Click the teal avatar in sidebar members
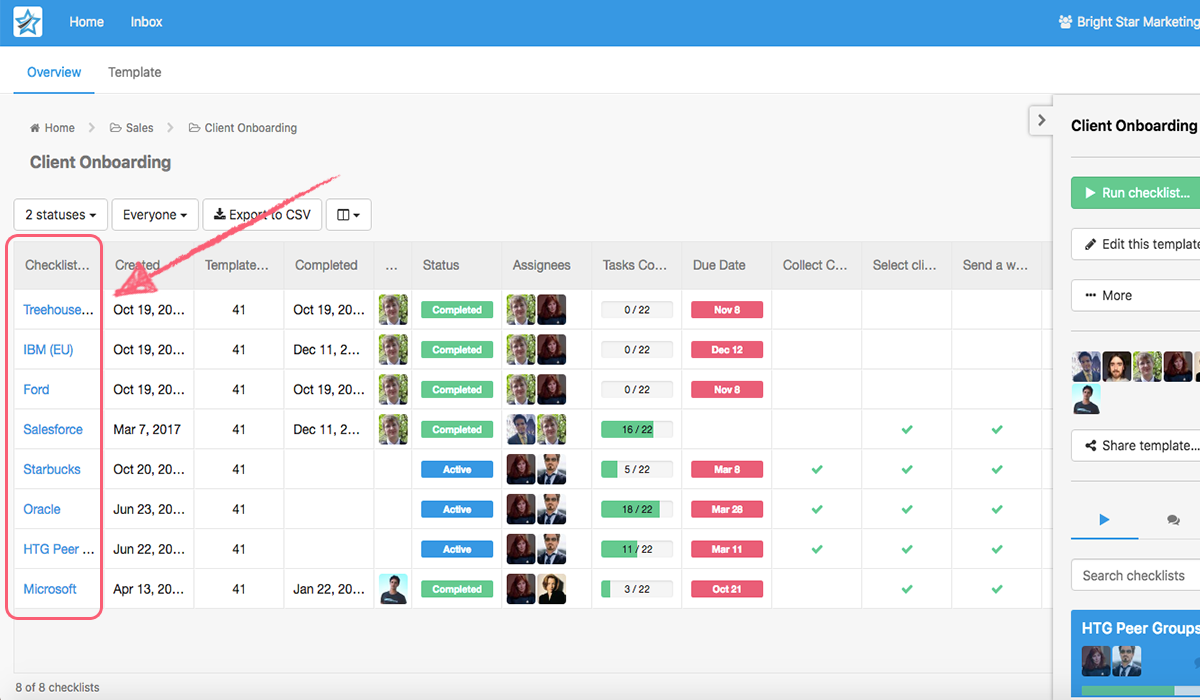This screenshot has width=1200, height=700. (x=1086, y=399)
